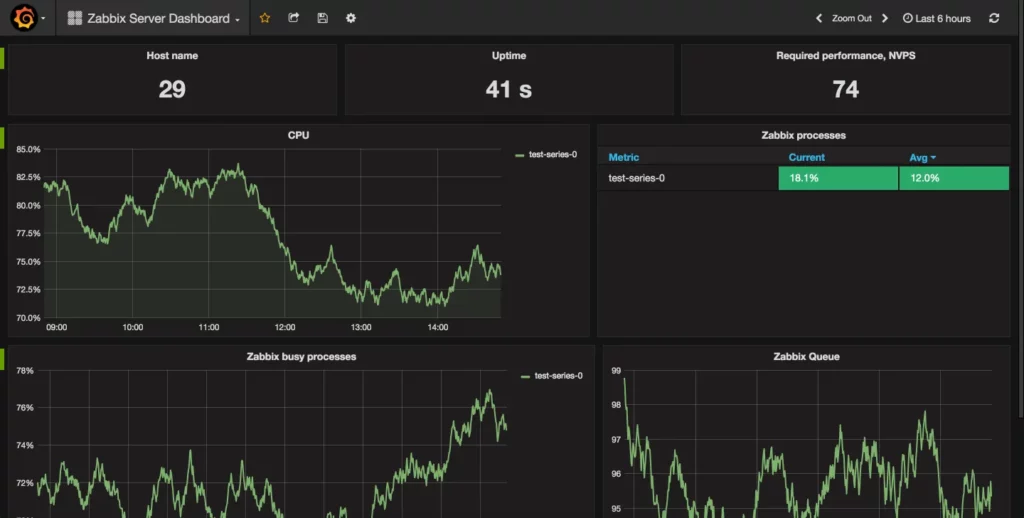Image resolution: width=1024 pixels, height=518 pixels.
Task: Open dashboard settings gear
Action: tap(351, 18)
